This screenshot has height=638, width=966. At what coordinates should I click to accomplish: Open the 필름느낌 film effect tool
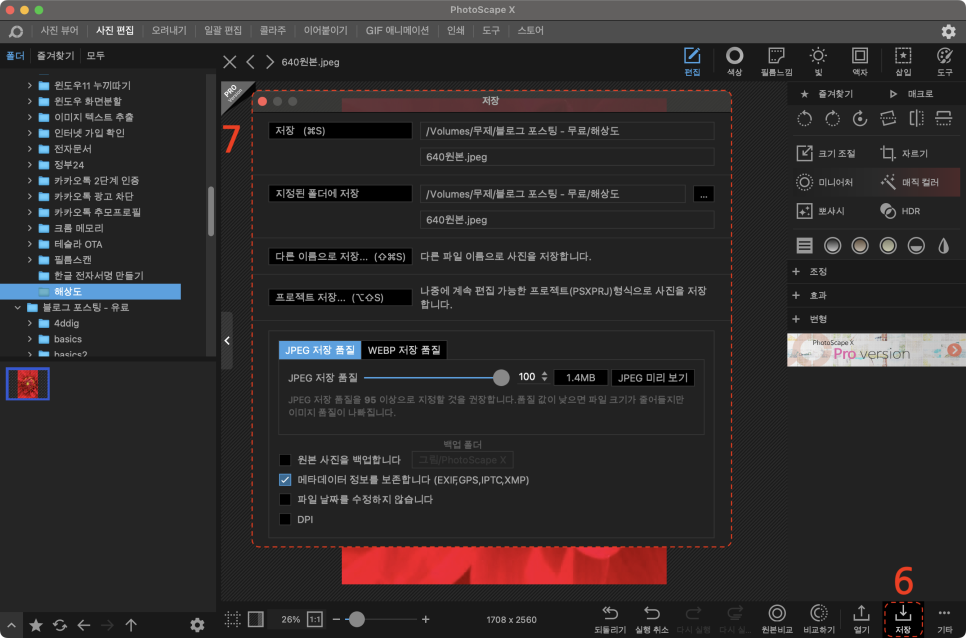(x=776, y=62)
